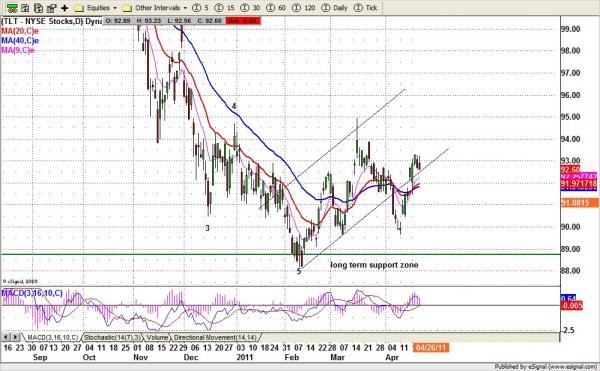Click the O: 92.89 open price readout

click(x=117, y=21)
